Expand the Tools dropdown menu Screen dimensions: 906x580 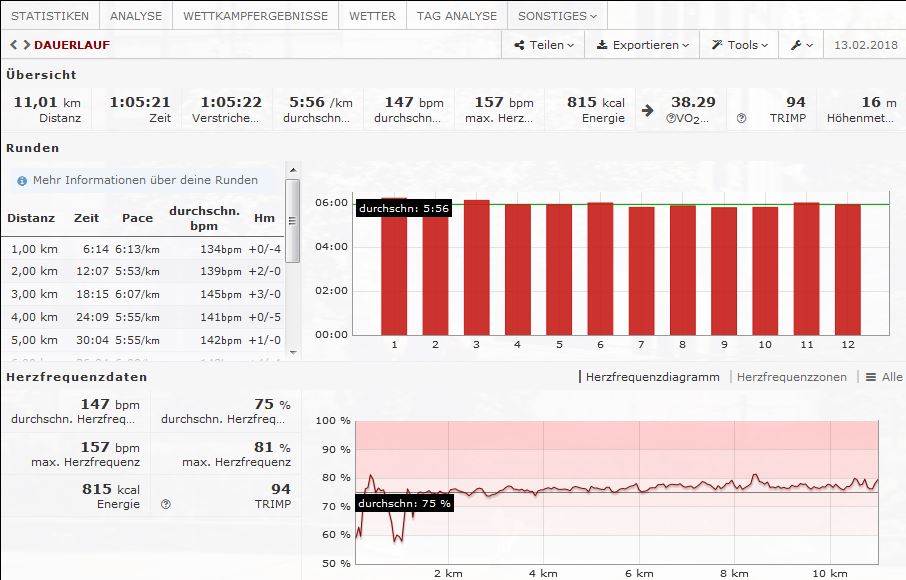click(x=740, y=45)
